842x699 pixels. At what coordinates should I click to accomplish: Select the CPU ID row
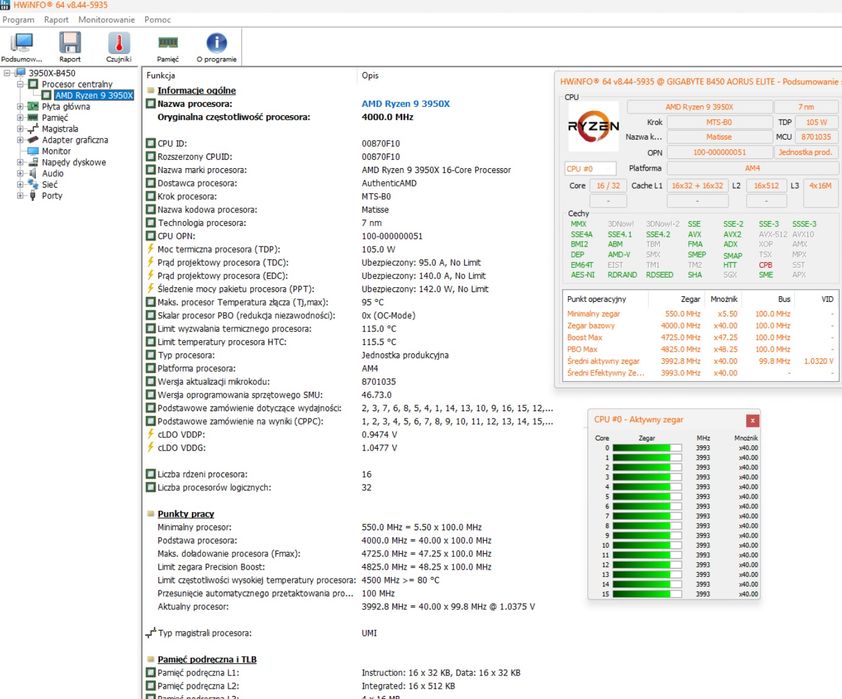[x=349, y=144]
